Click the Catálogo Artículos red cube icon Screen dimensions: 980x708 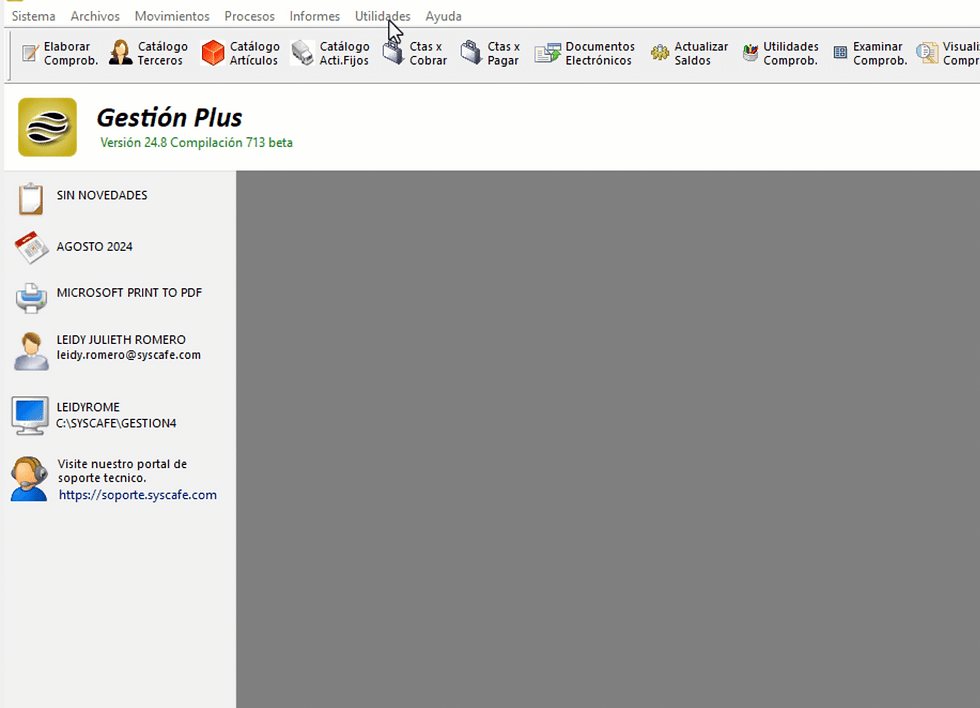212,52
